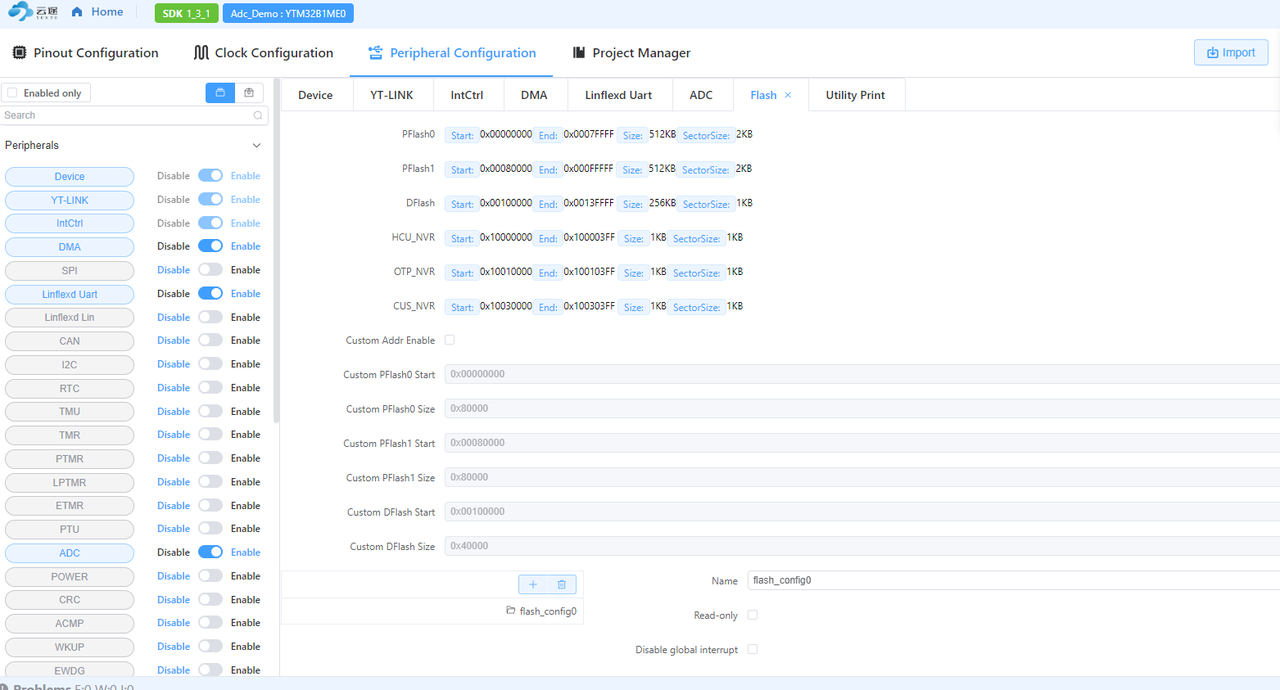Image resolution: width=1280 pixels, height=690 pixels.
Task: Delete flash config using the trash icon
Action: pyautogui.click(x=561, y=584)
